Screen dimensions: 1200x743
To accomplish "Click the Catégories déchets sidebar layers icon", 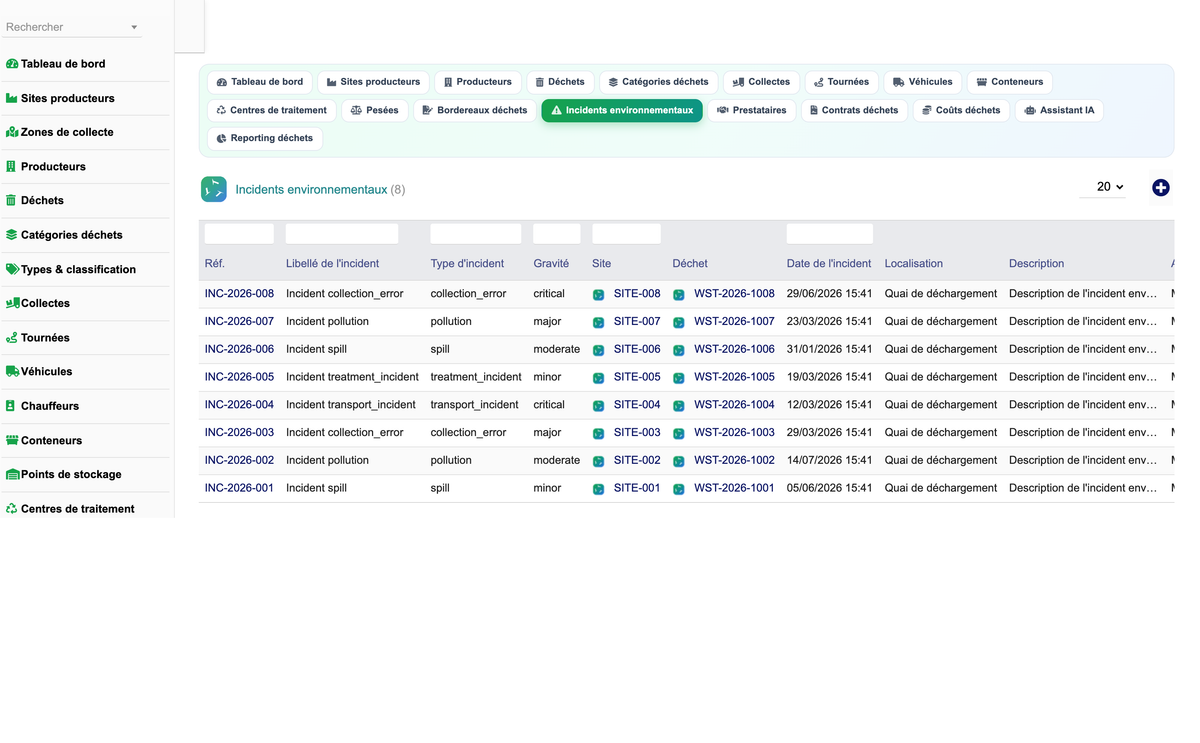I will [x=12, y=235].
